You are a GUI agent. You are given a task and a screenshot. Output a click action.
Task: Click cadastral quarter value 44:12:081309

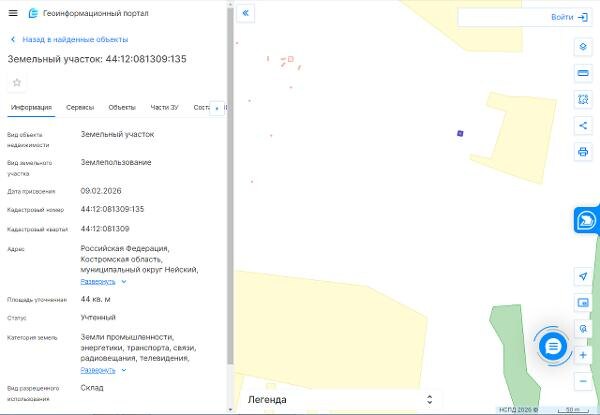click(105, 229)
